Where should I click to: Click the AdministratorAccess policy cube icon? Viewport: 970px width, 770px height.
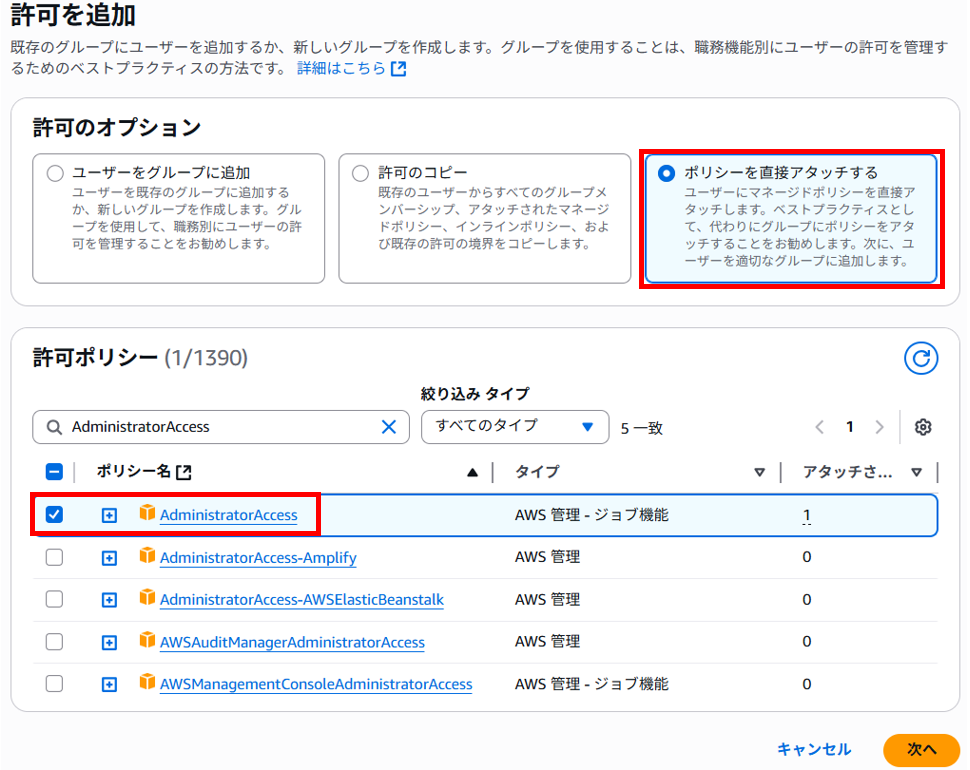pos(147,513)
